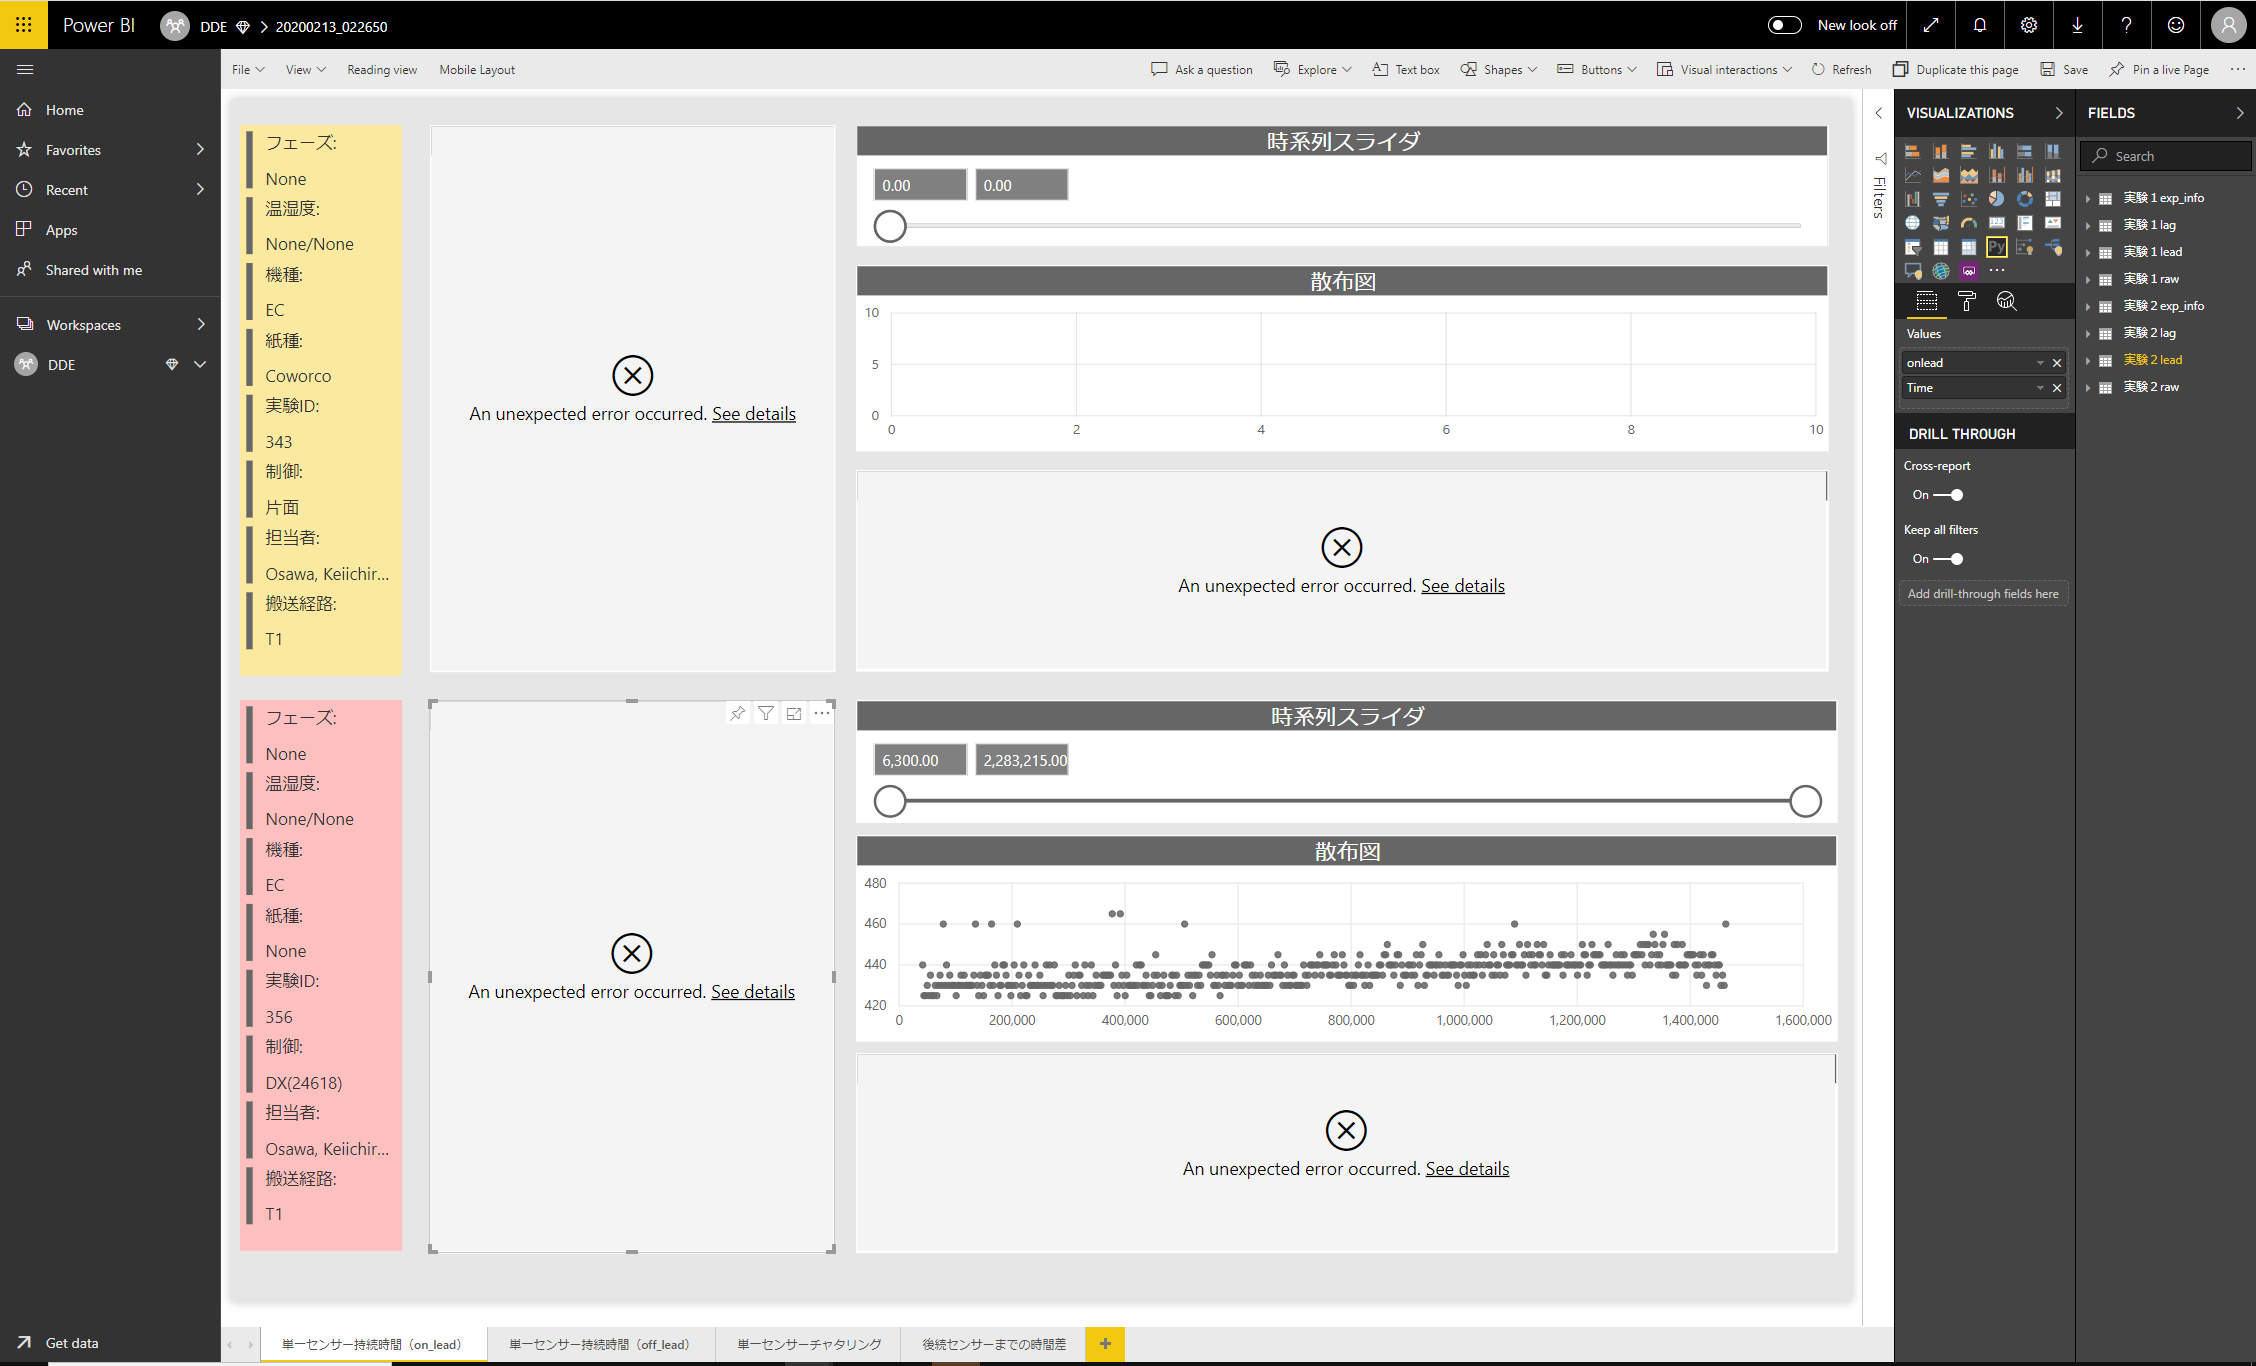The height and width of the screenshot is (1366, 2256).
Task: Open notifications bell in header
Action: 1980,25
